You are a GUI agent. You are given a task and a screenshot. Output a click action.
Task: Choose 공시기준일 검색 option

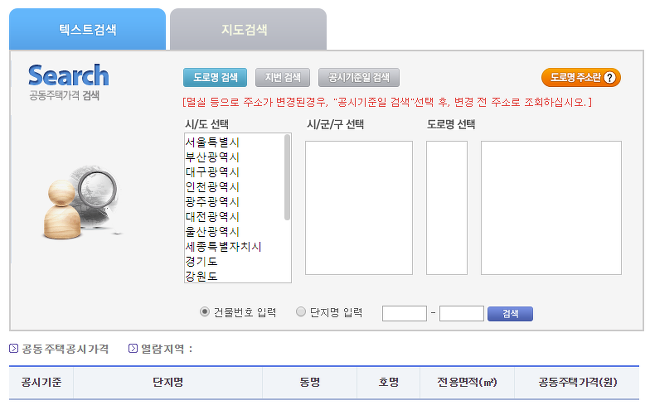359,78
